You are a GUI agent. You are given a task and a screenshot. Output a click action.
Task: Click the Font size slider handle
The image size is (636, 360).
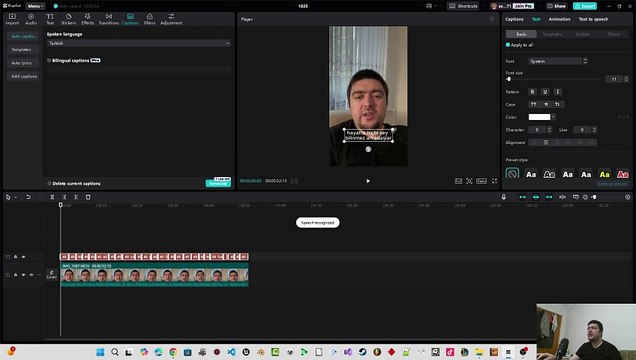(509, 79)
